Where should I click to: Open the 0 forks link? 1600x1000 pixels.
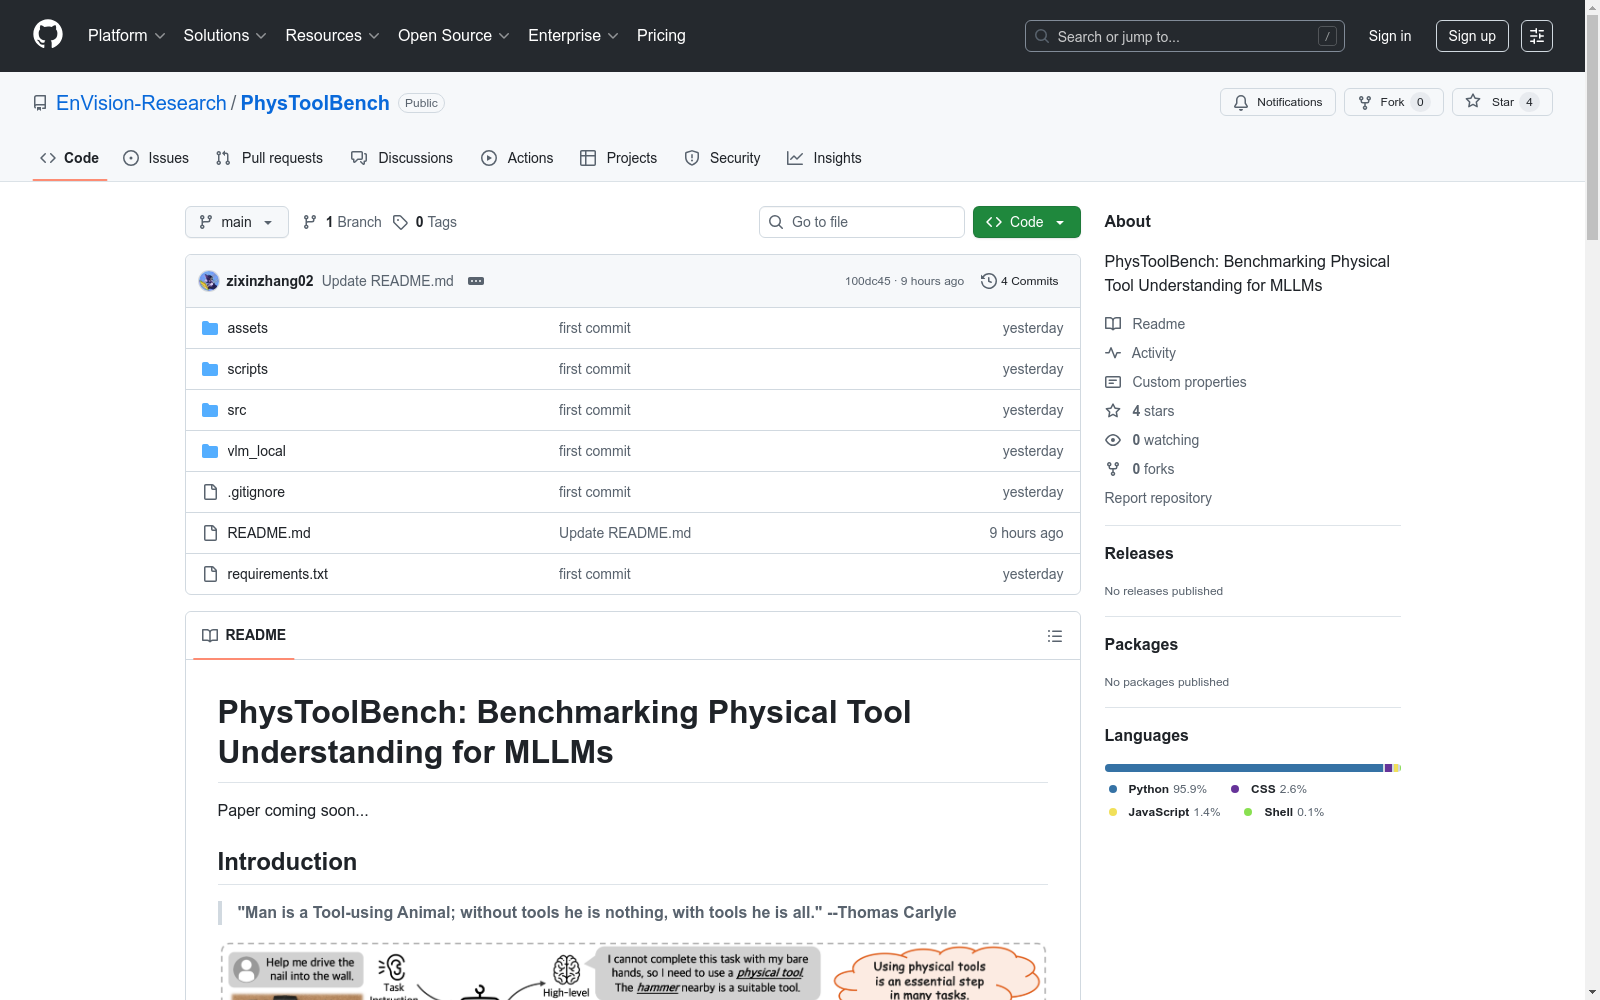1140,469
